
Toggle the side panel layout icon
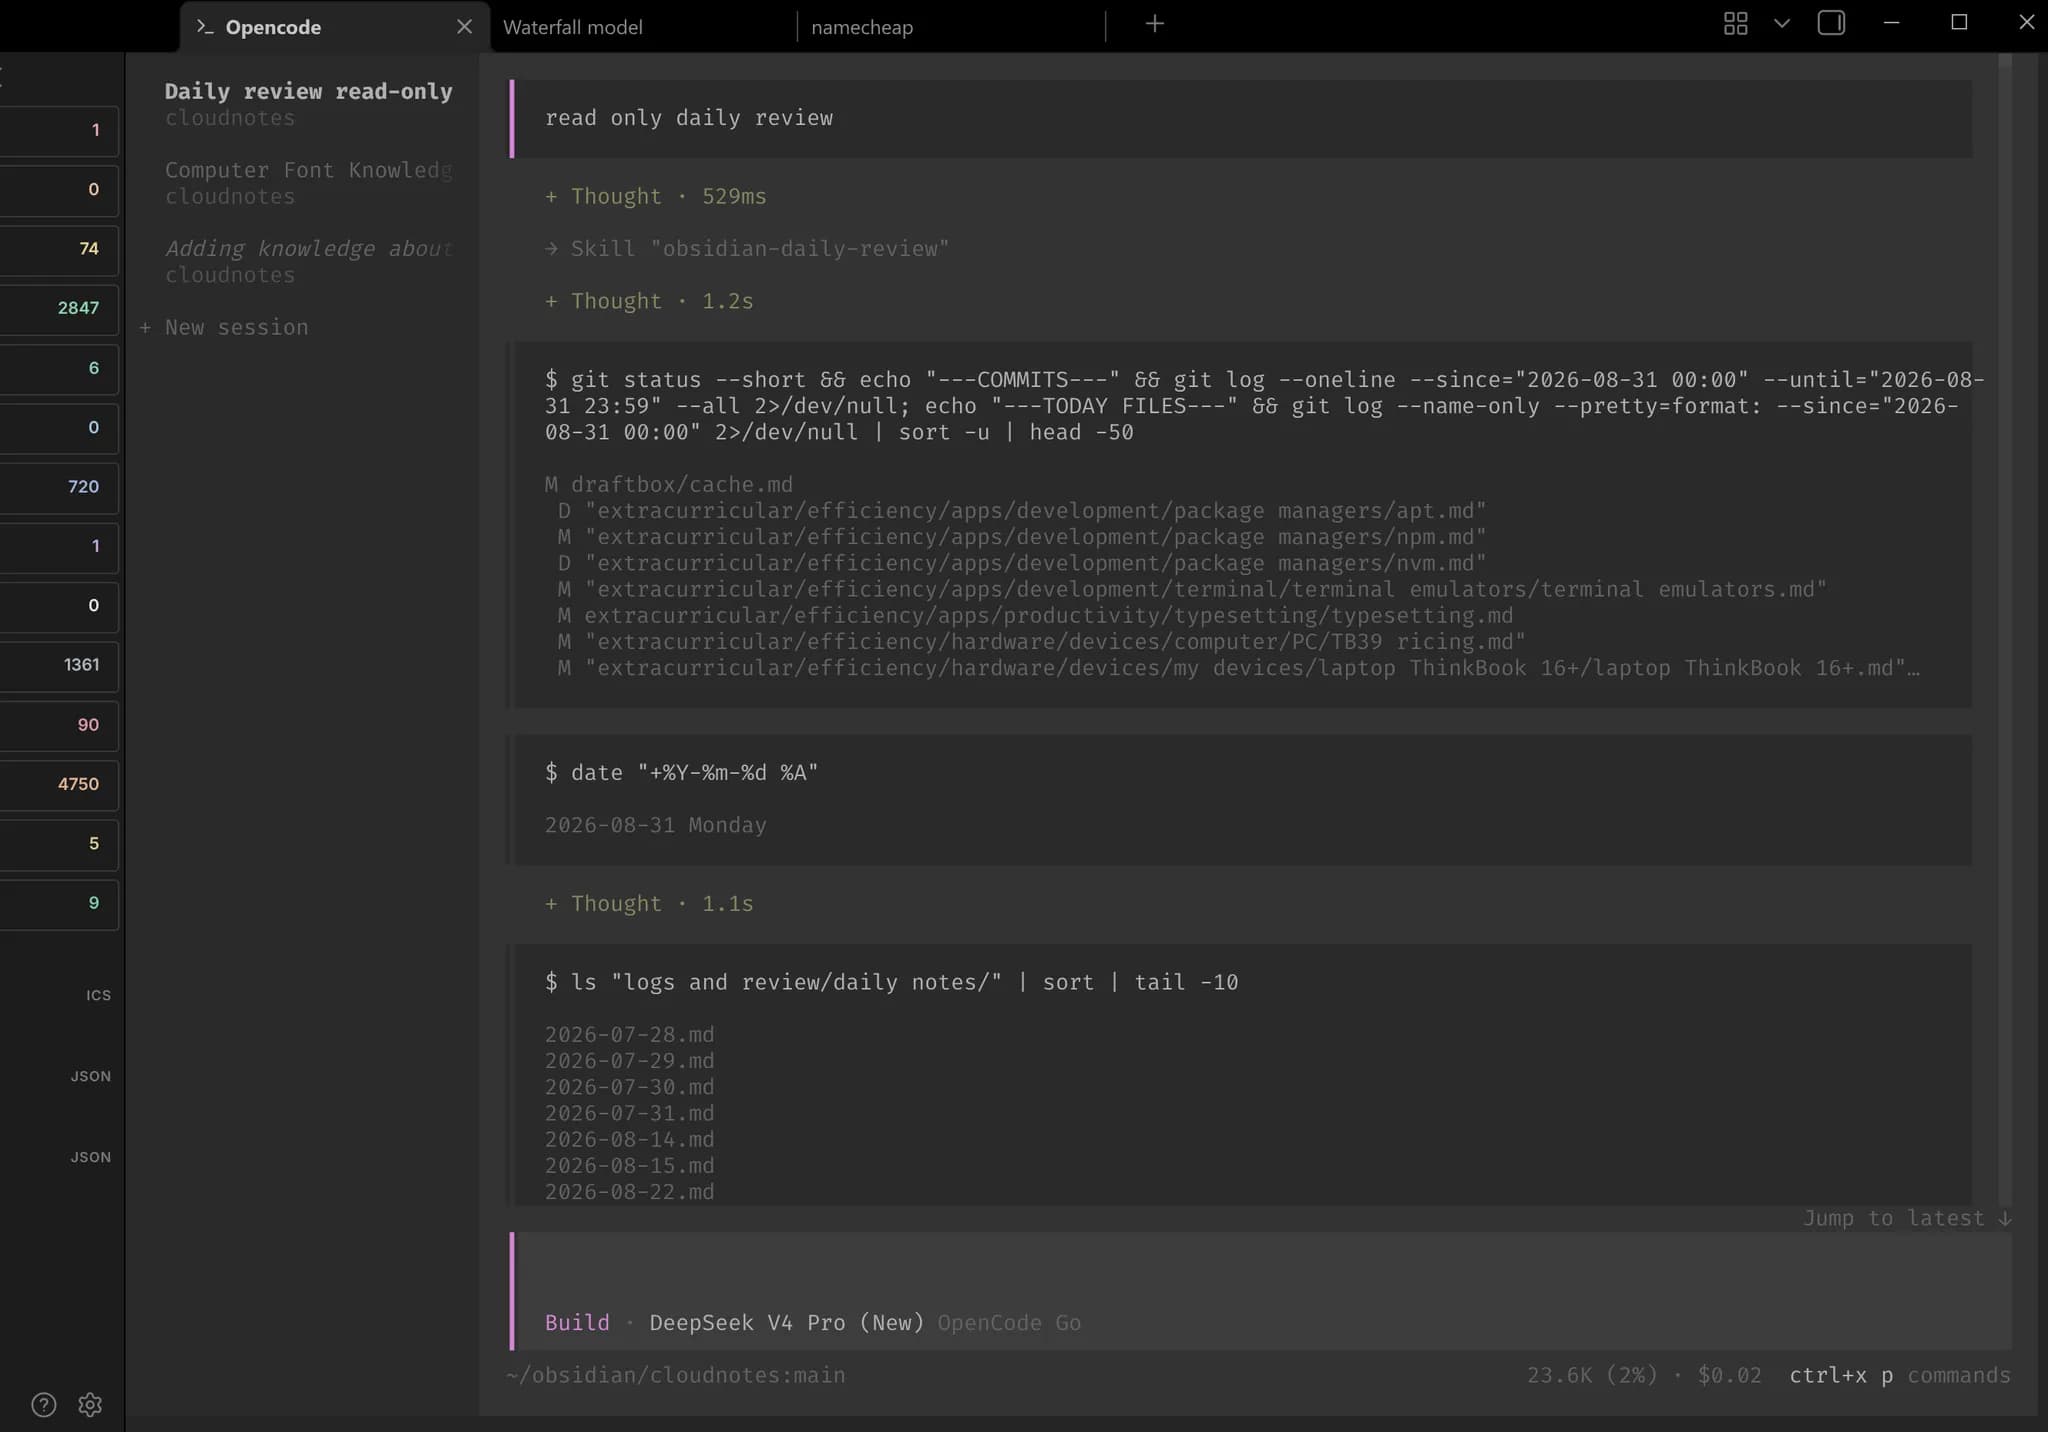pos(1831,23)
